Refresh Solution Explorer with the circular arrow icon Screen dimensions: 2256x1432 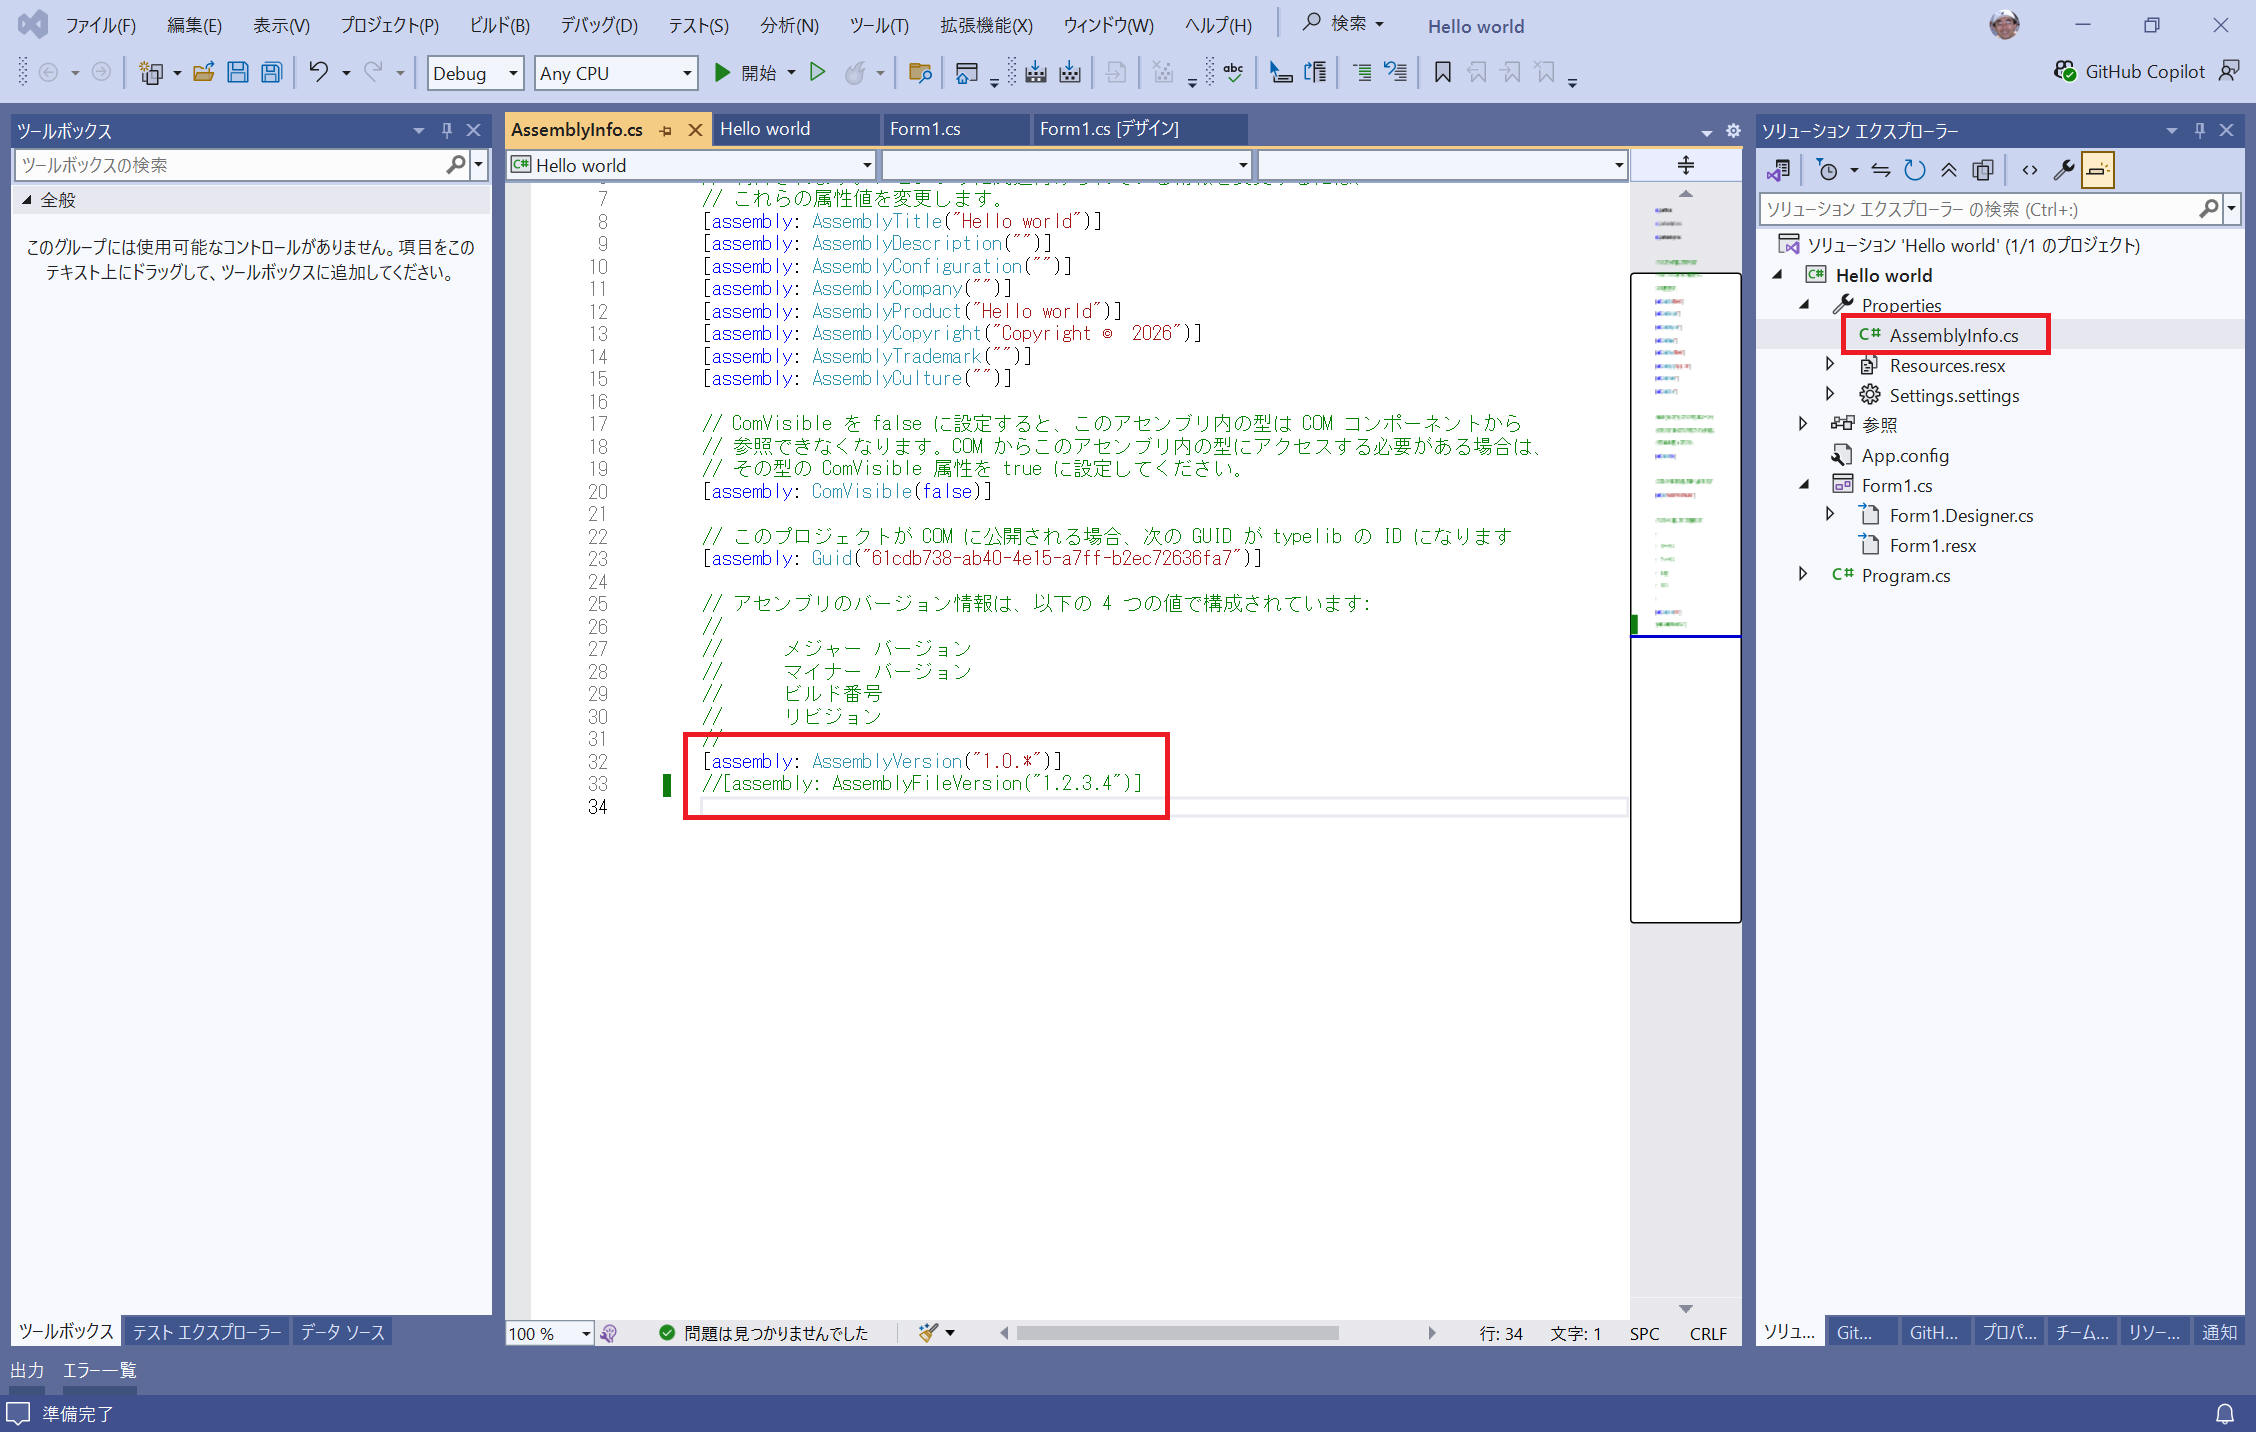click(1914, 170)
